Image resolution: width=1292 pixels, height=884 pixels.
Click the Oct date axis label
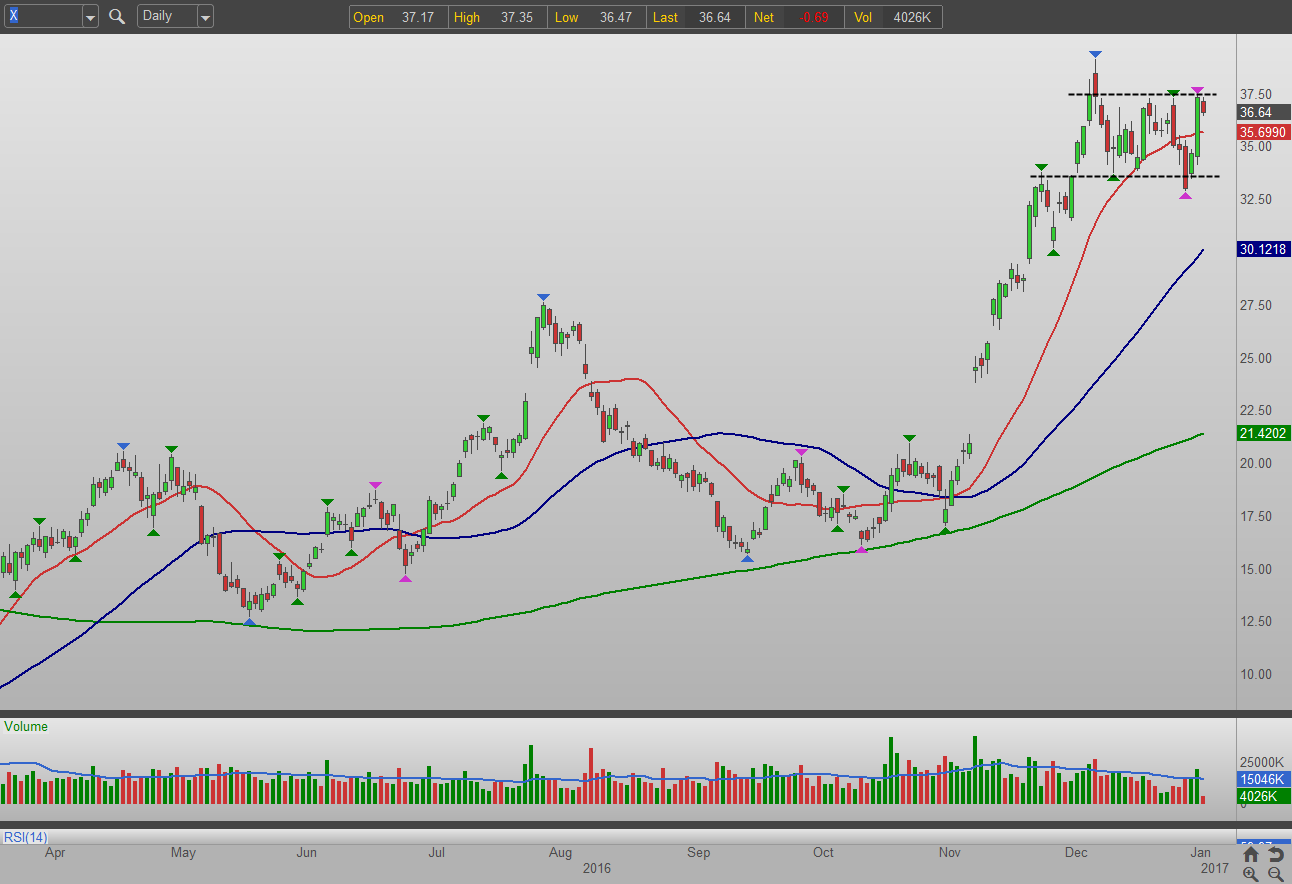point(823,853)
